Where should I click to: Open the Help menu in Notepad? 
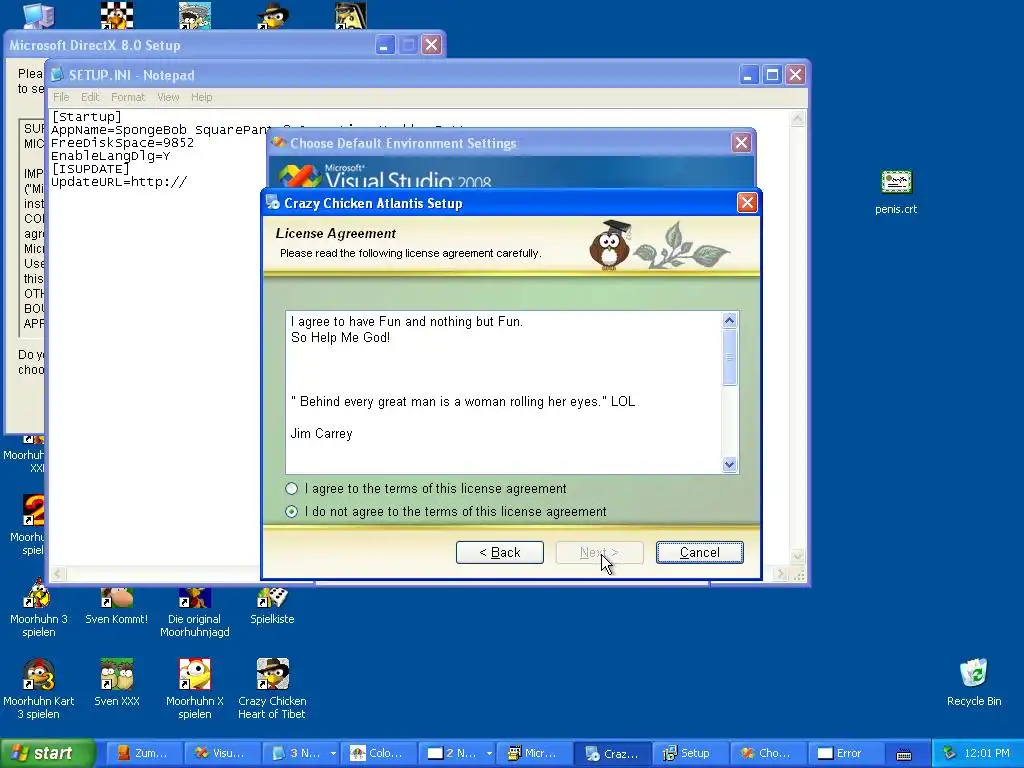click(x=201, y=97)
